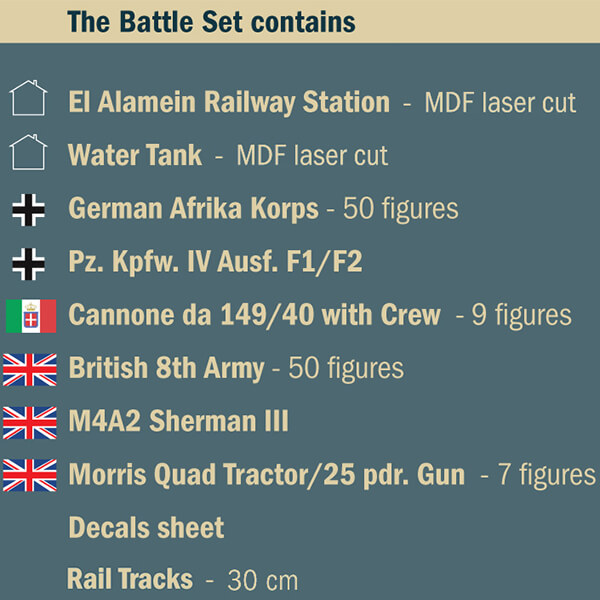Open the M4A2 Sherman III entry
Screen dimensions: 600x600
point(178,421)
